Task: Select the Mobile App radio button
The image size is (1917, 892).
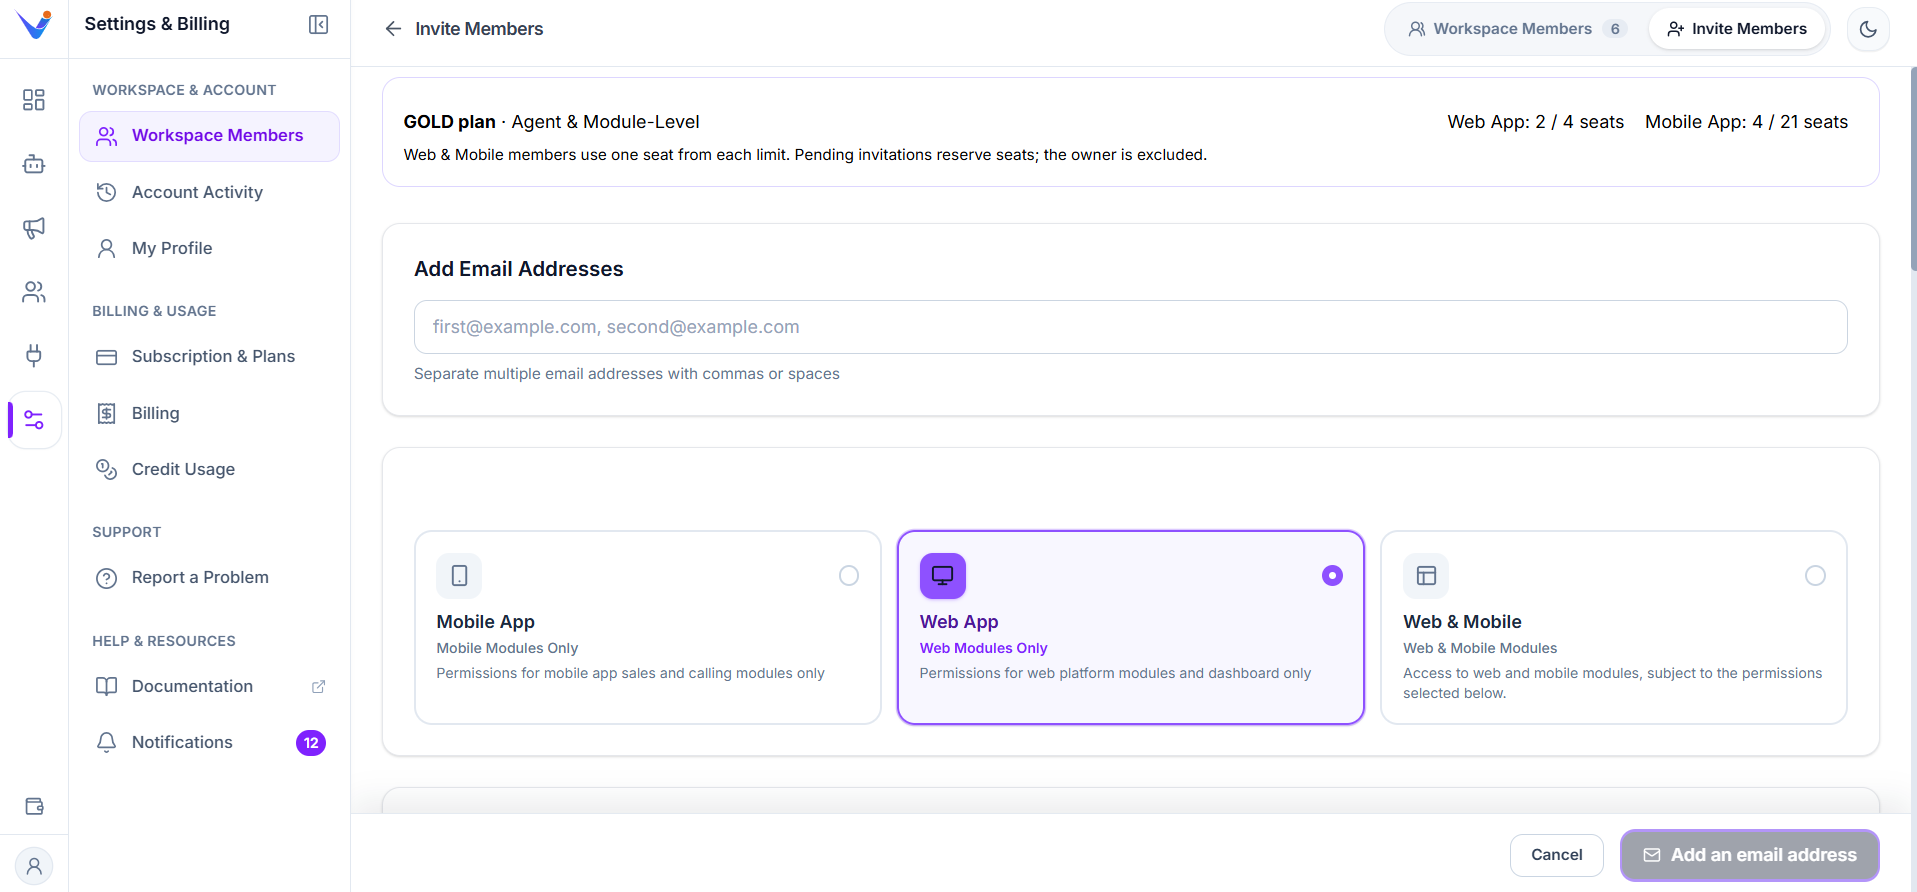Action: point(849,576)
